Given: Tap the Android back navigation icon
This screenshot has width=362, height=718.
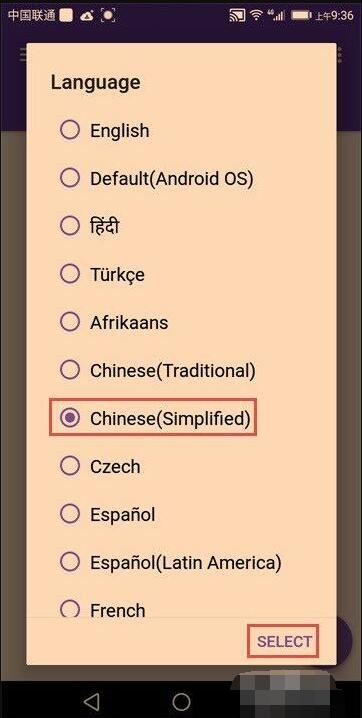Looking at the screenshot, I should click(92, 701).
